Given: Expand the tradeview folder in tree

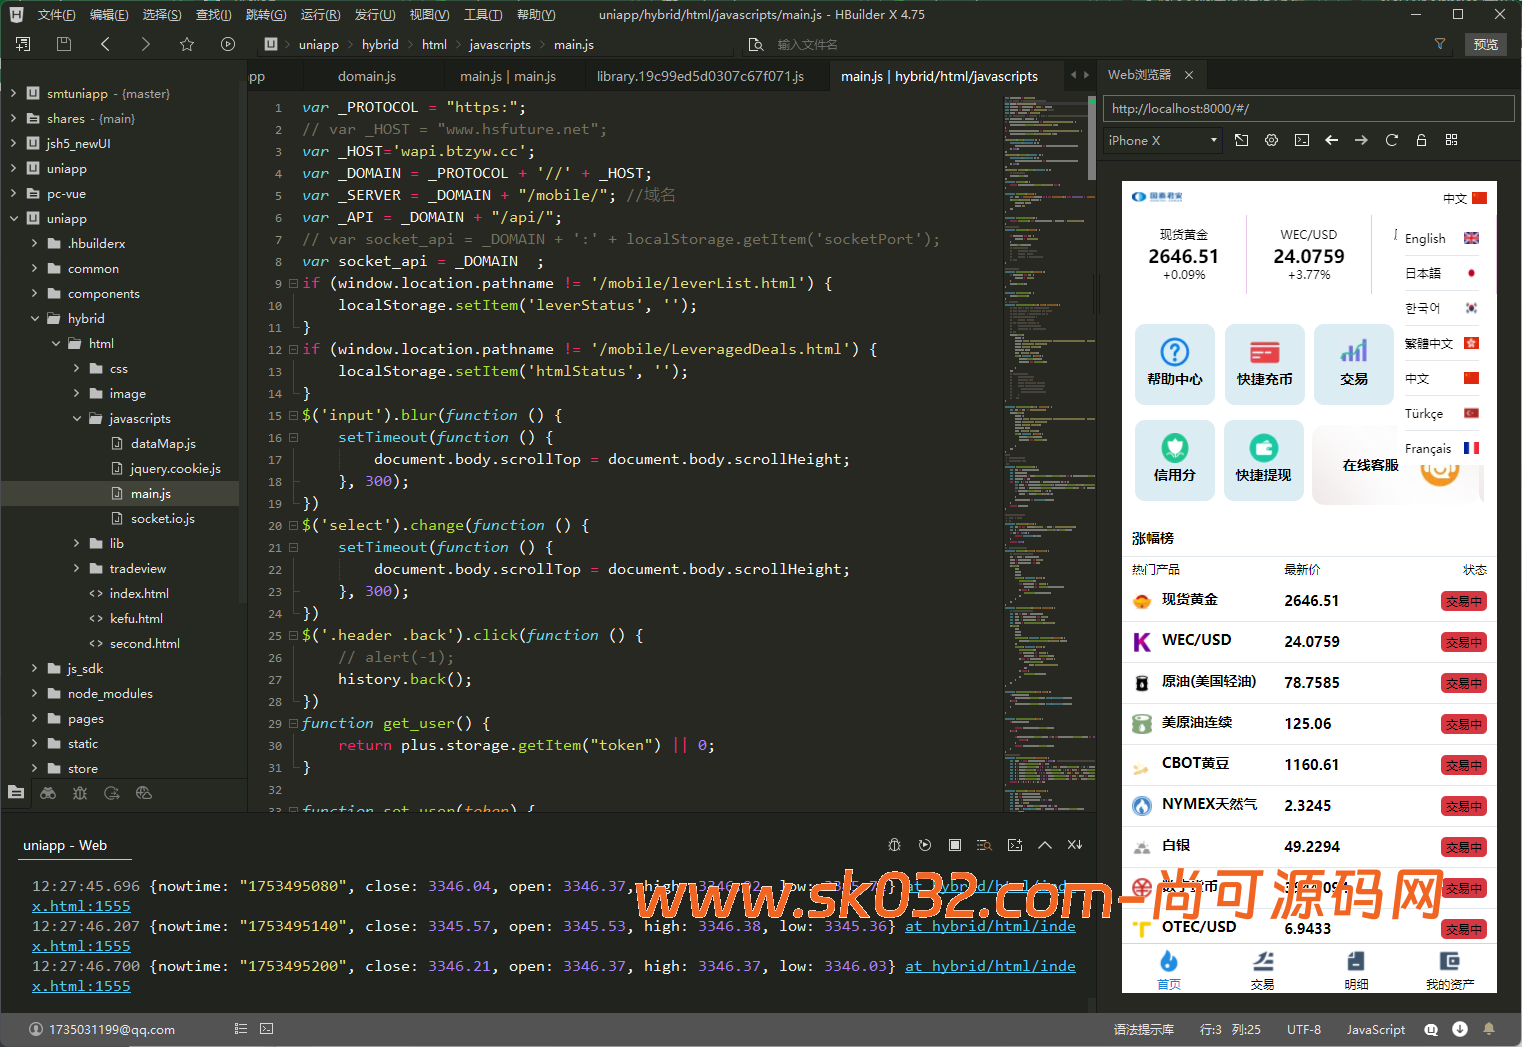Looking at the screenshot, I should pos(77,568).
